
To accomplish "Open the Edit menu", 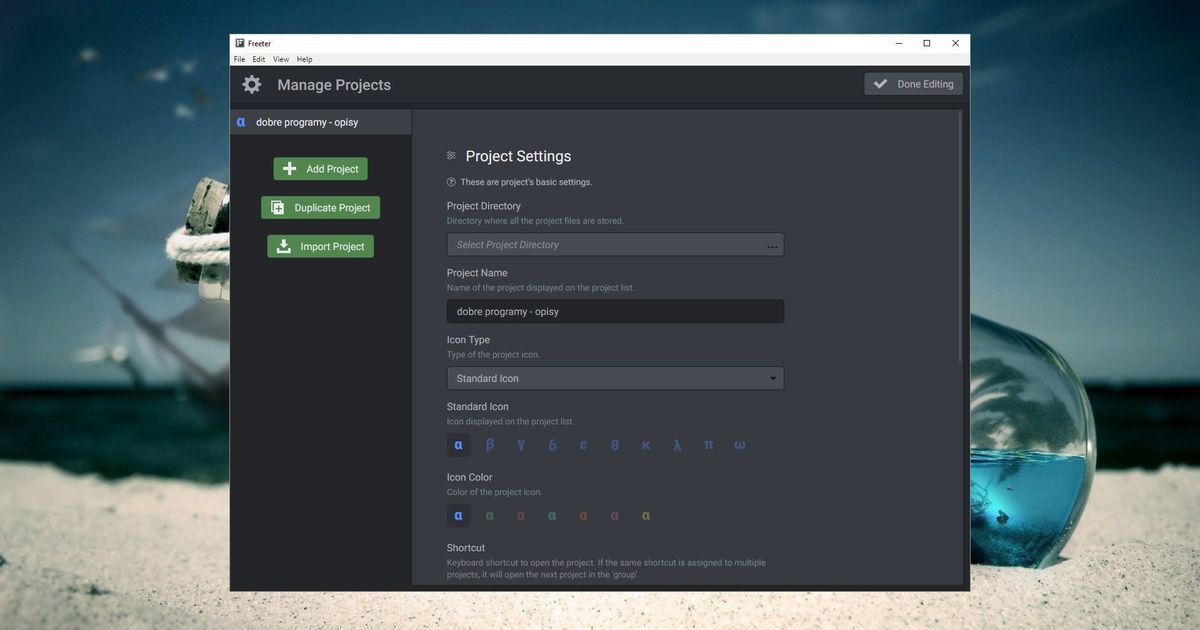I will pyautogui.click(x=259, y=60).
